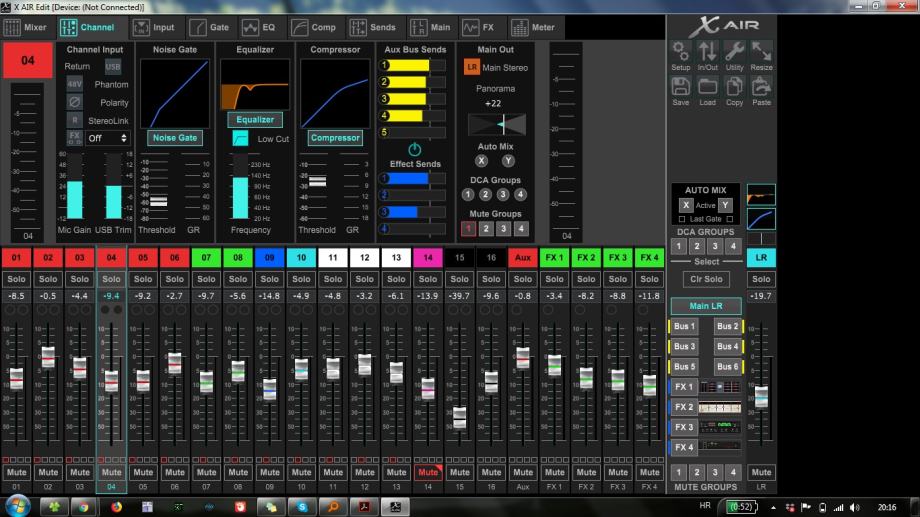
Task: Enable the Low Cut filter
Action: [x=240, y=139]
